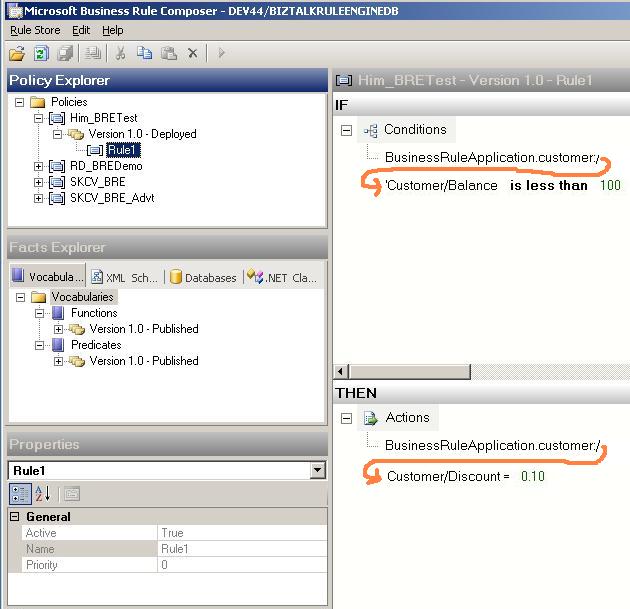
Task: Click the SKCV_BRE_Advt policy icon
Action: tap(57, 198)
